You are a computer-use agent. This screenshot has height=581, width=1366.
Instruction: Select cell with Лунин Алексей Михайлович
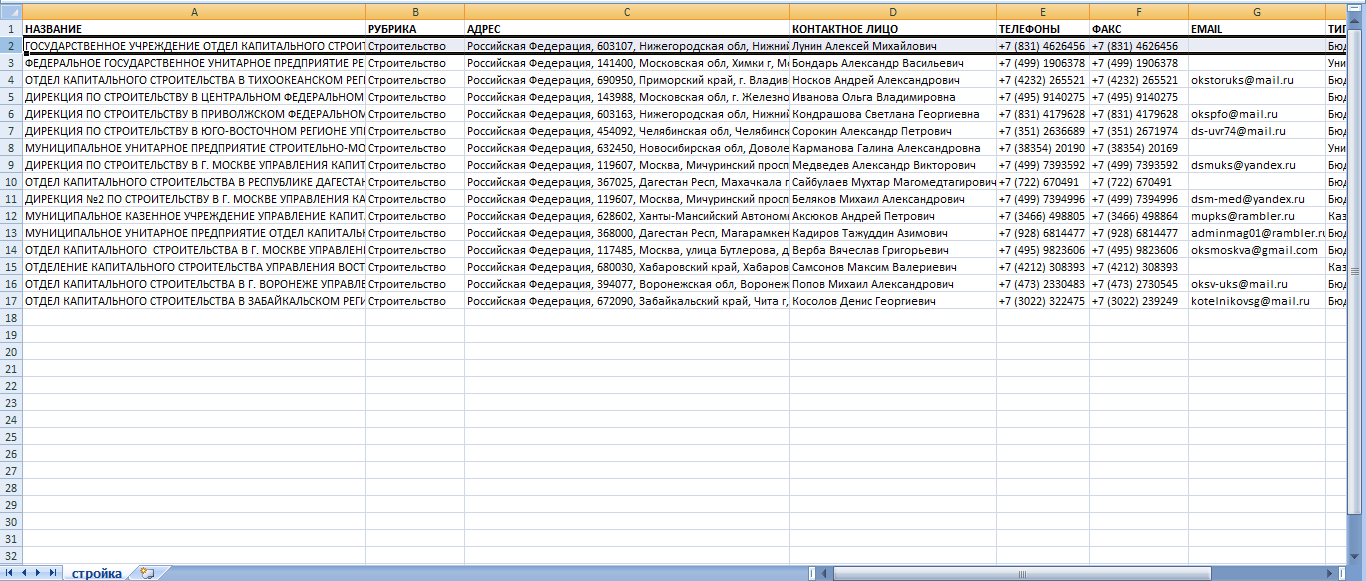[x=893, y=46]
